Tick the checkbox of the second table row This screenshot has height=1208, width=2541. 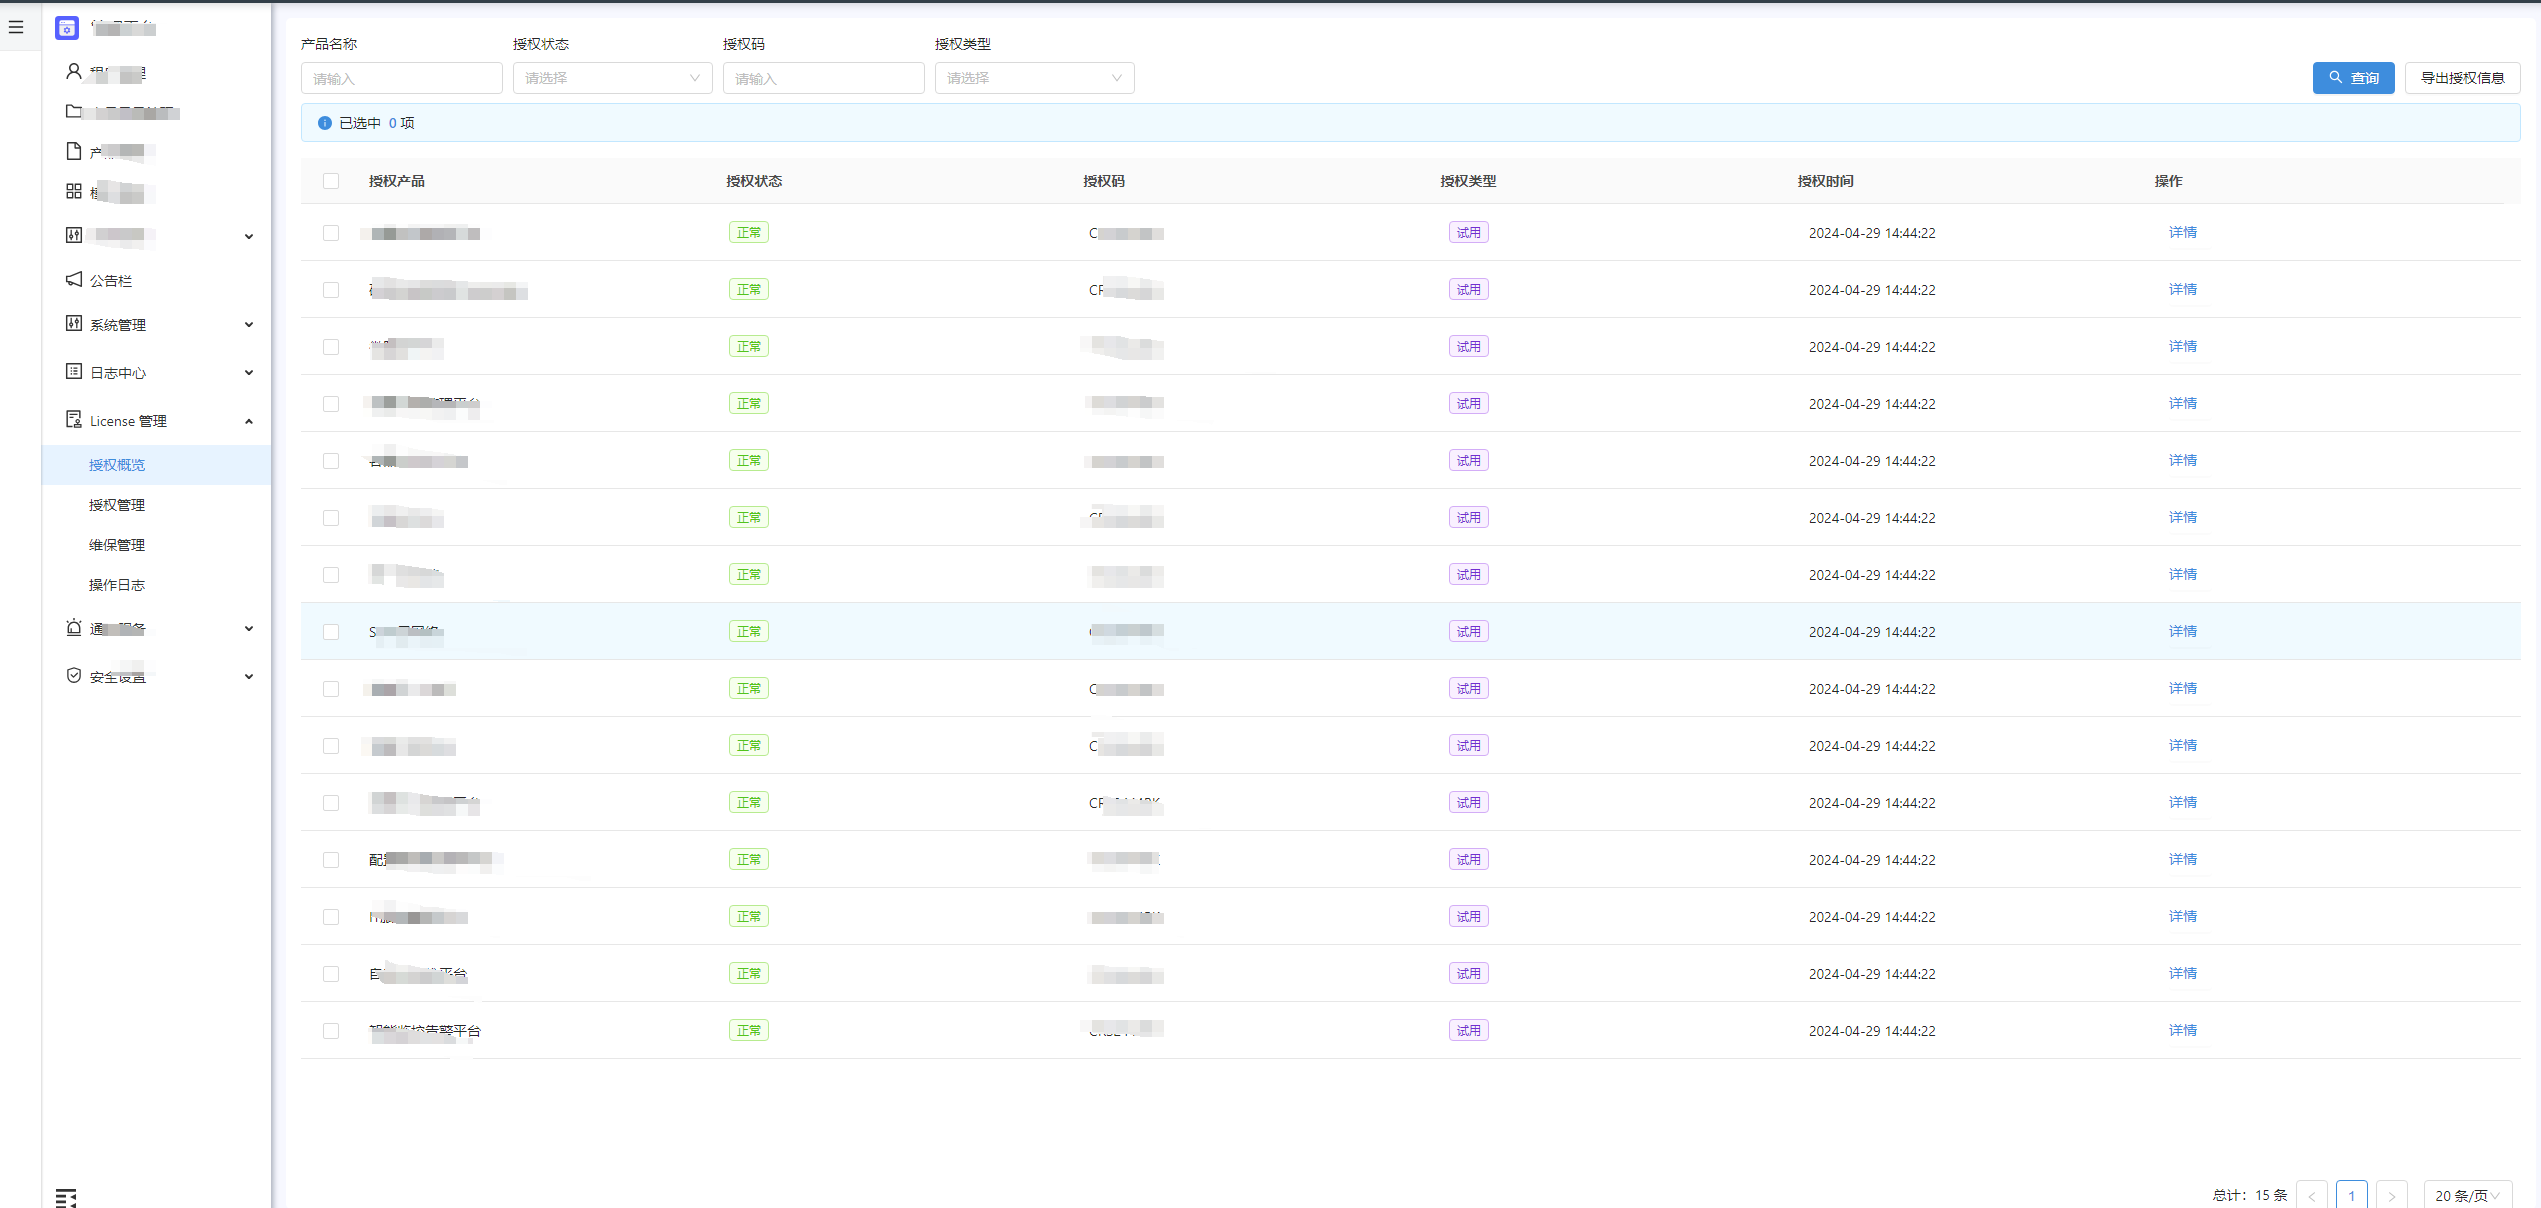(331, 290)
